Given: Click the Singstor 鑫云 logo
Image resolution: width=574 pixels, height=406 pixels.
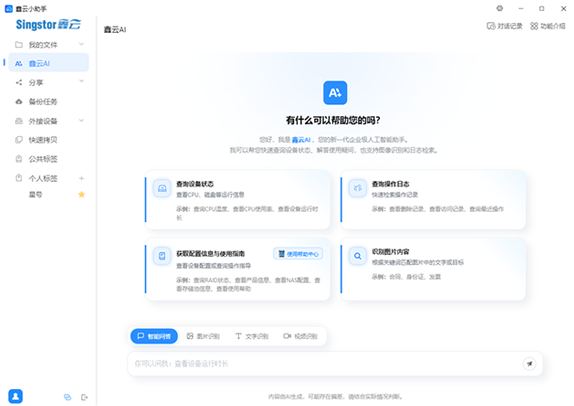Looking at the screenshot, I should 48,25.
